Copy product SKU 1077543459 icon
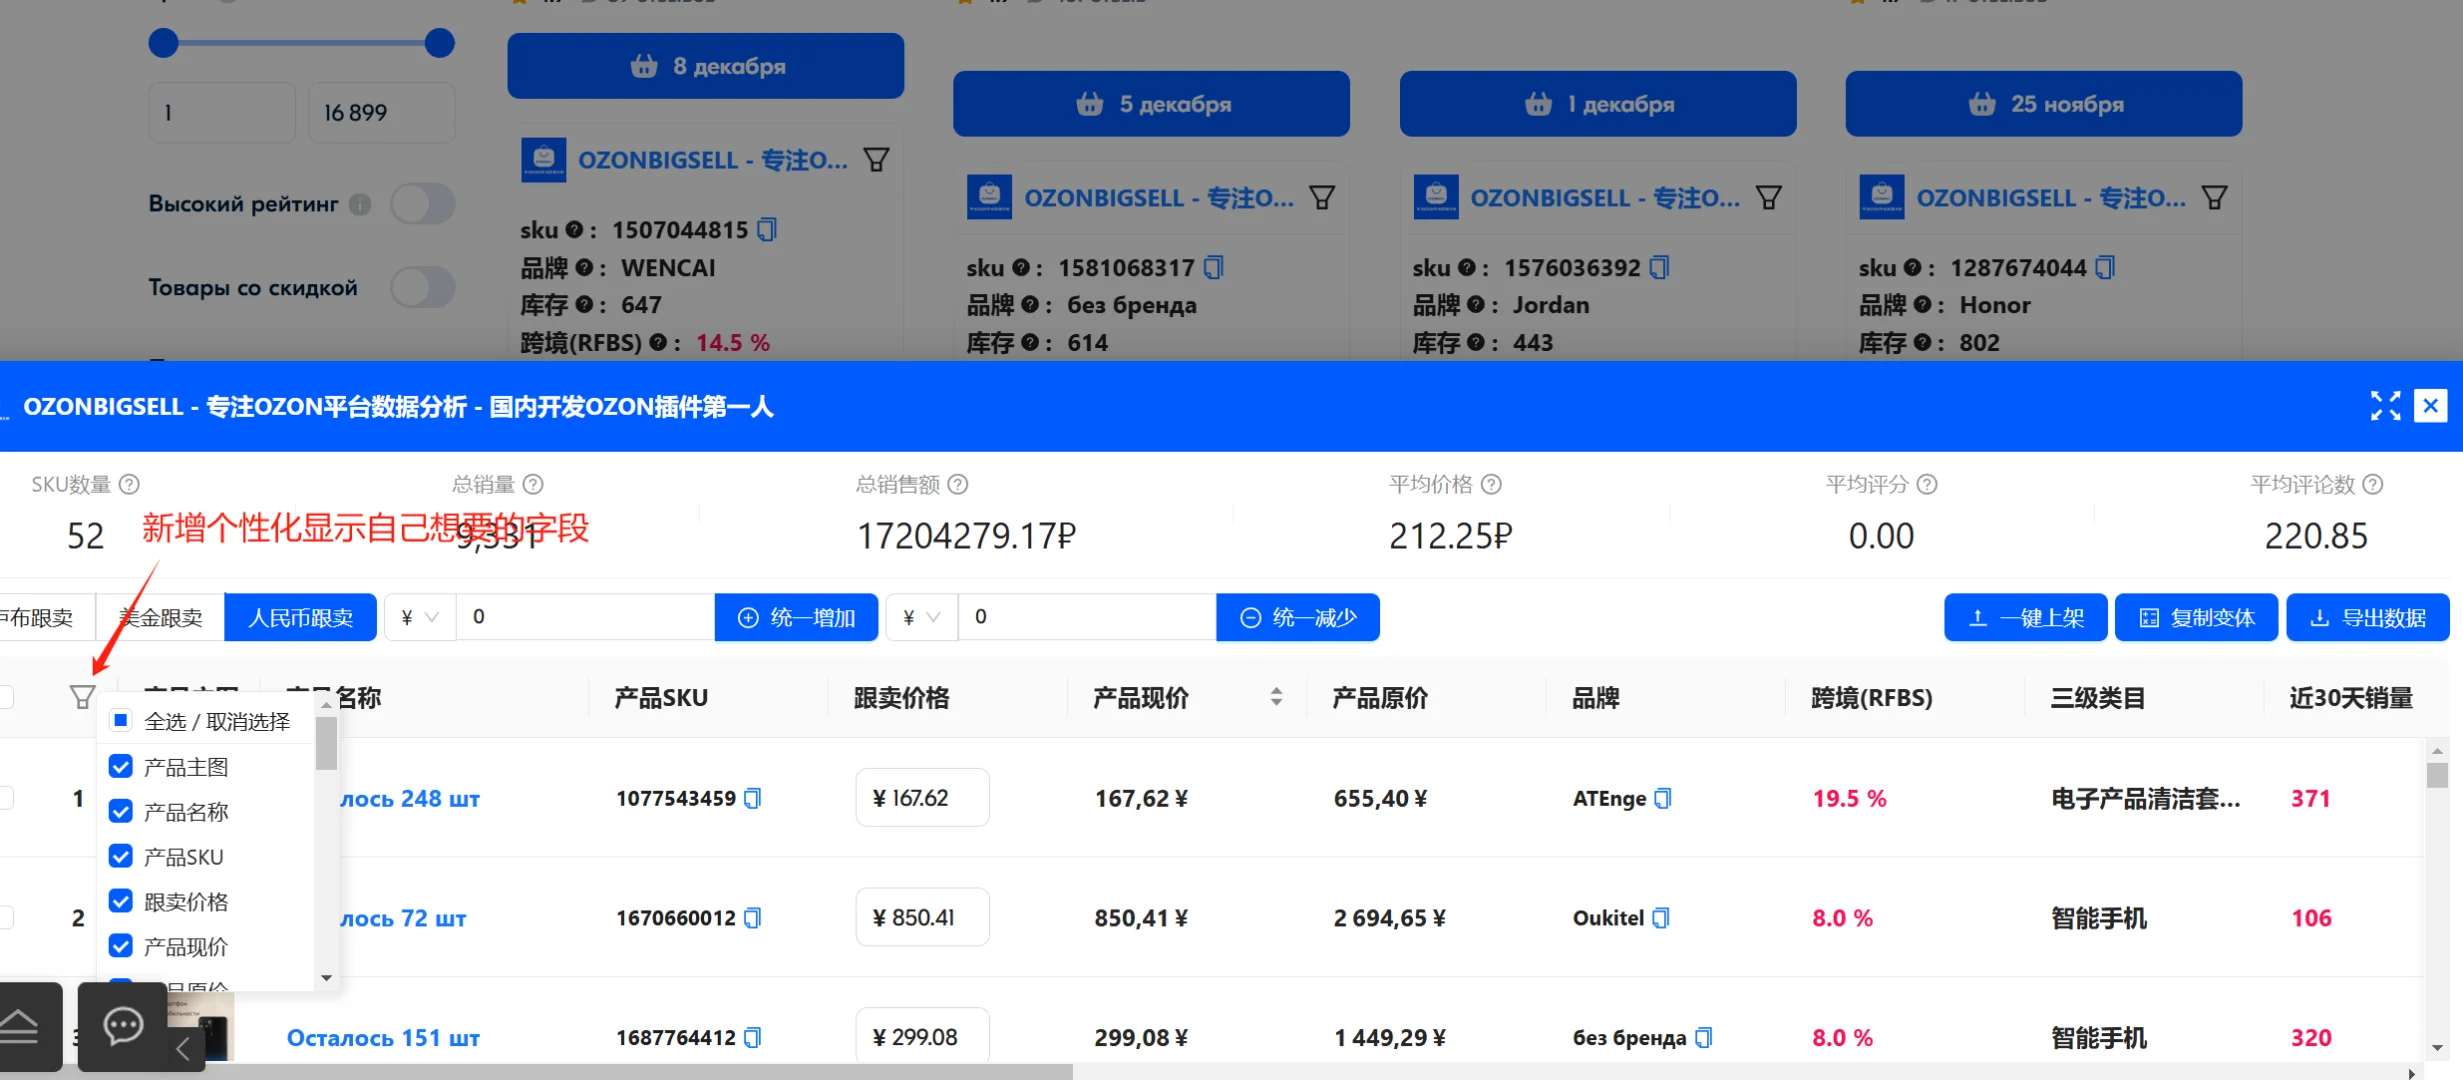The image size is (2463, 1080). pyautogui.click(x=753, y=798)
